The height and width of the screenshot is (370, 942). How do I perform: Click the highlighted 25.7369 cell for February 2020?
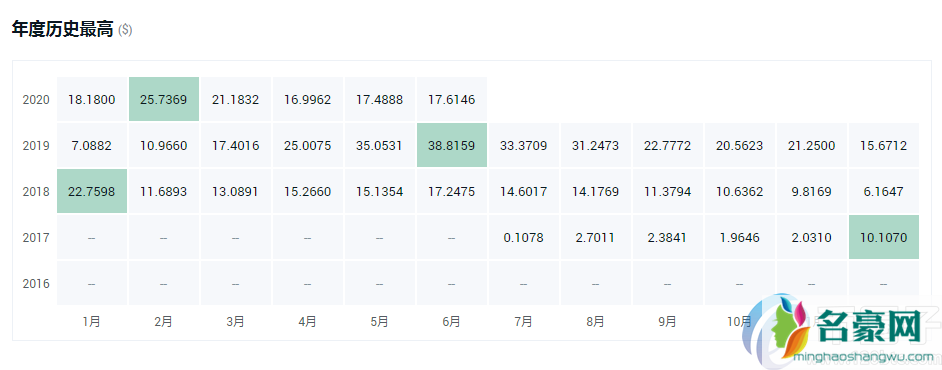[163, 99]
